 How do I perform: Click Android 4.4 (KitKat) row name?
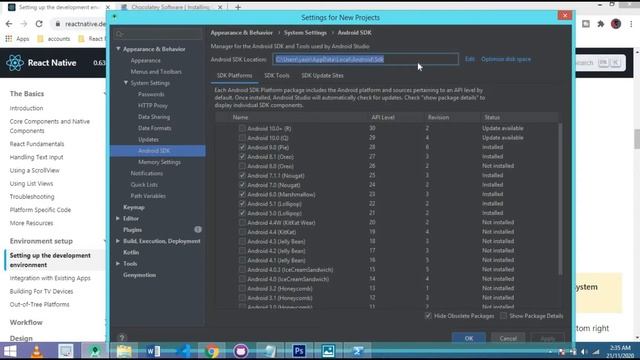271,232
